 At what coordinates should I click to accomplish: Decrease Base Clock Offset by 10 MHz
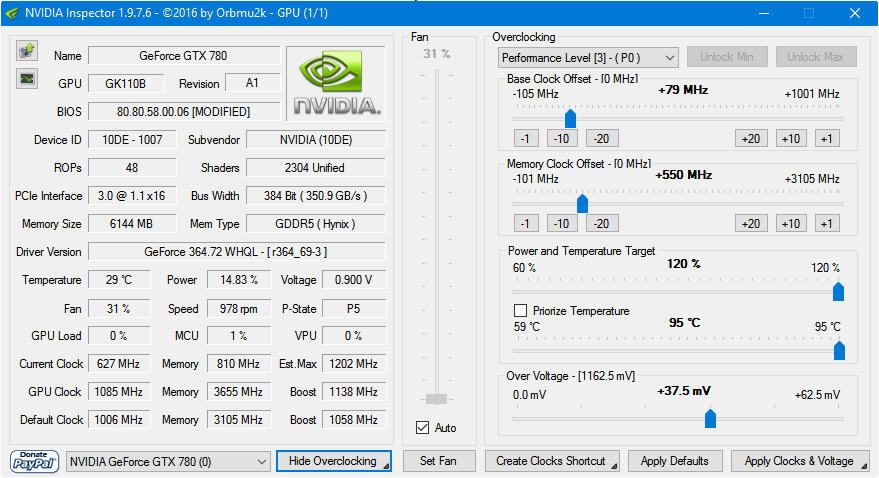pos(562,138)
